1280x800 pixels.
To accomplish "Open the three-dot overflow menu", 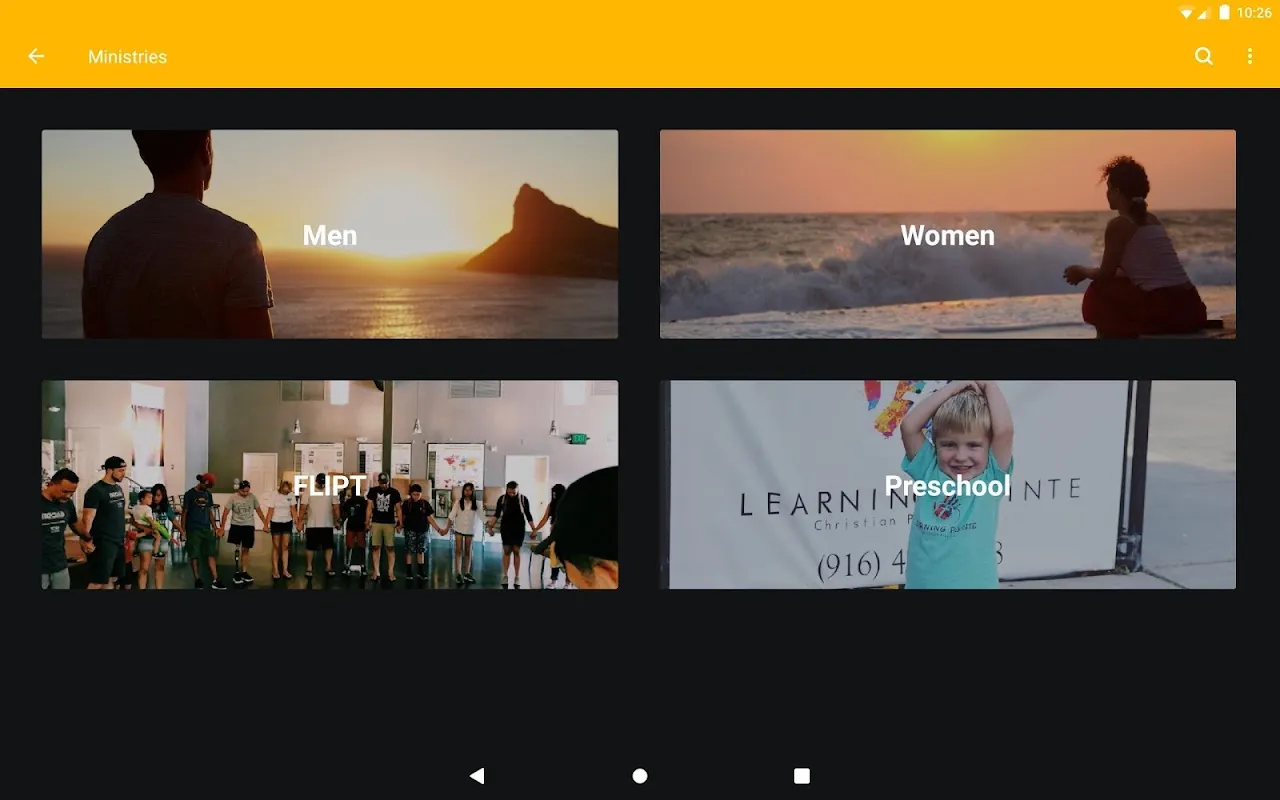I will 1249,57.
